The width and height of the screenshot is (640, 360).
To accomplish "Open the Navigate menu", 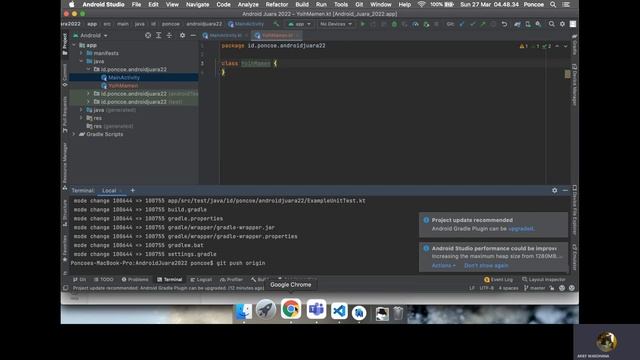I will coord(198,4).
